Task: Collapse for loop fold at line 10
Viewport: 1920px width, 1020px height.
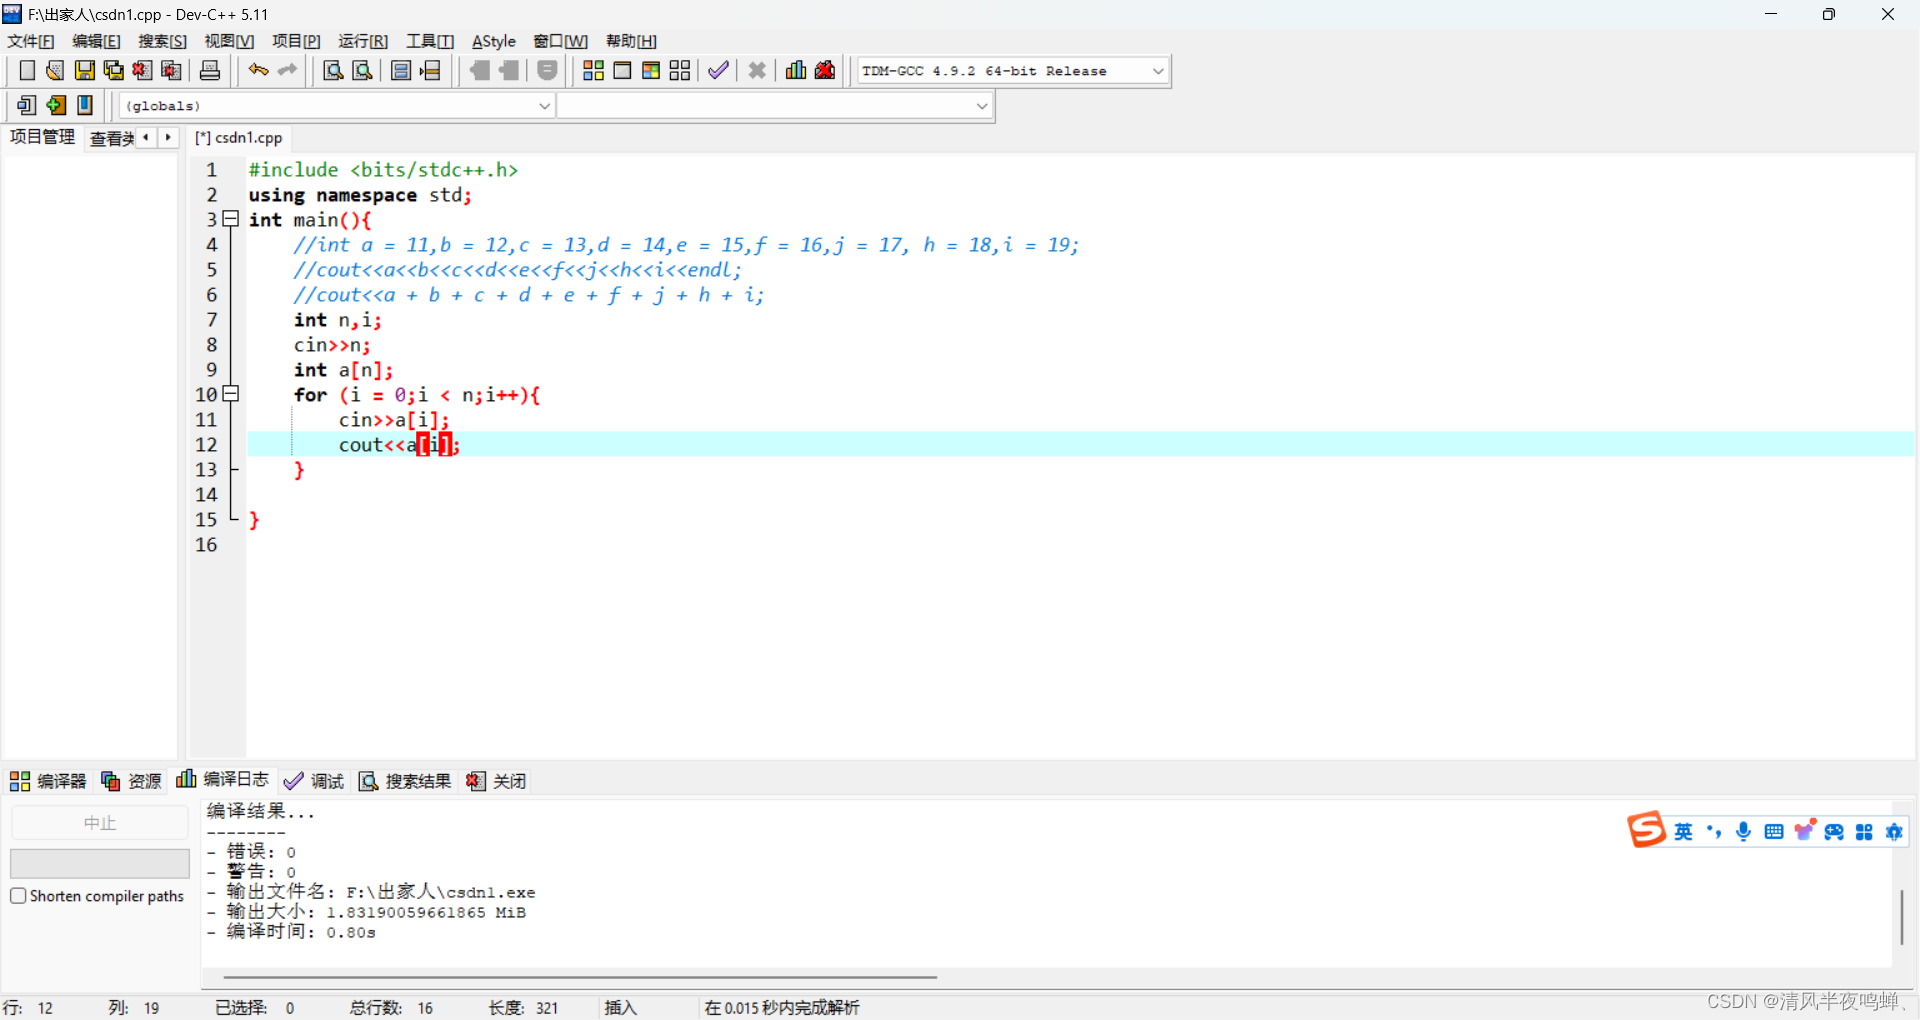Action: pos(231,394)
